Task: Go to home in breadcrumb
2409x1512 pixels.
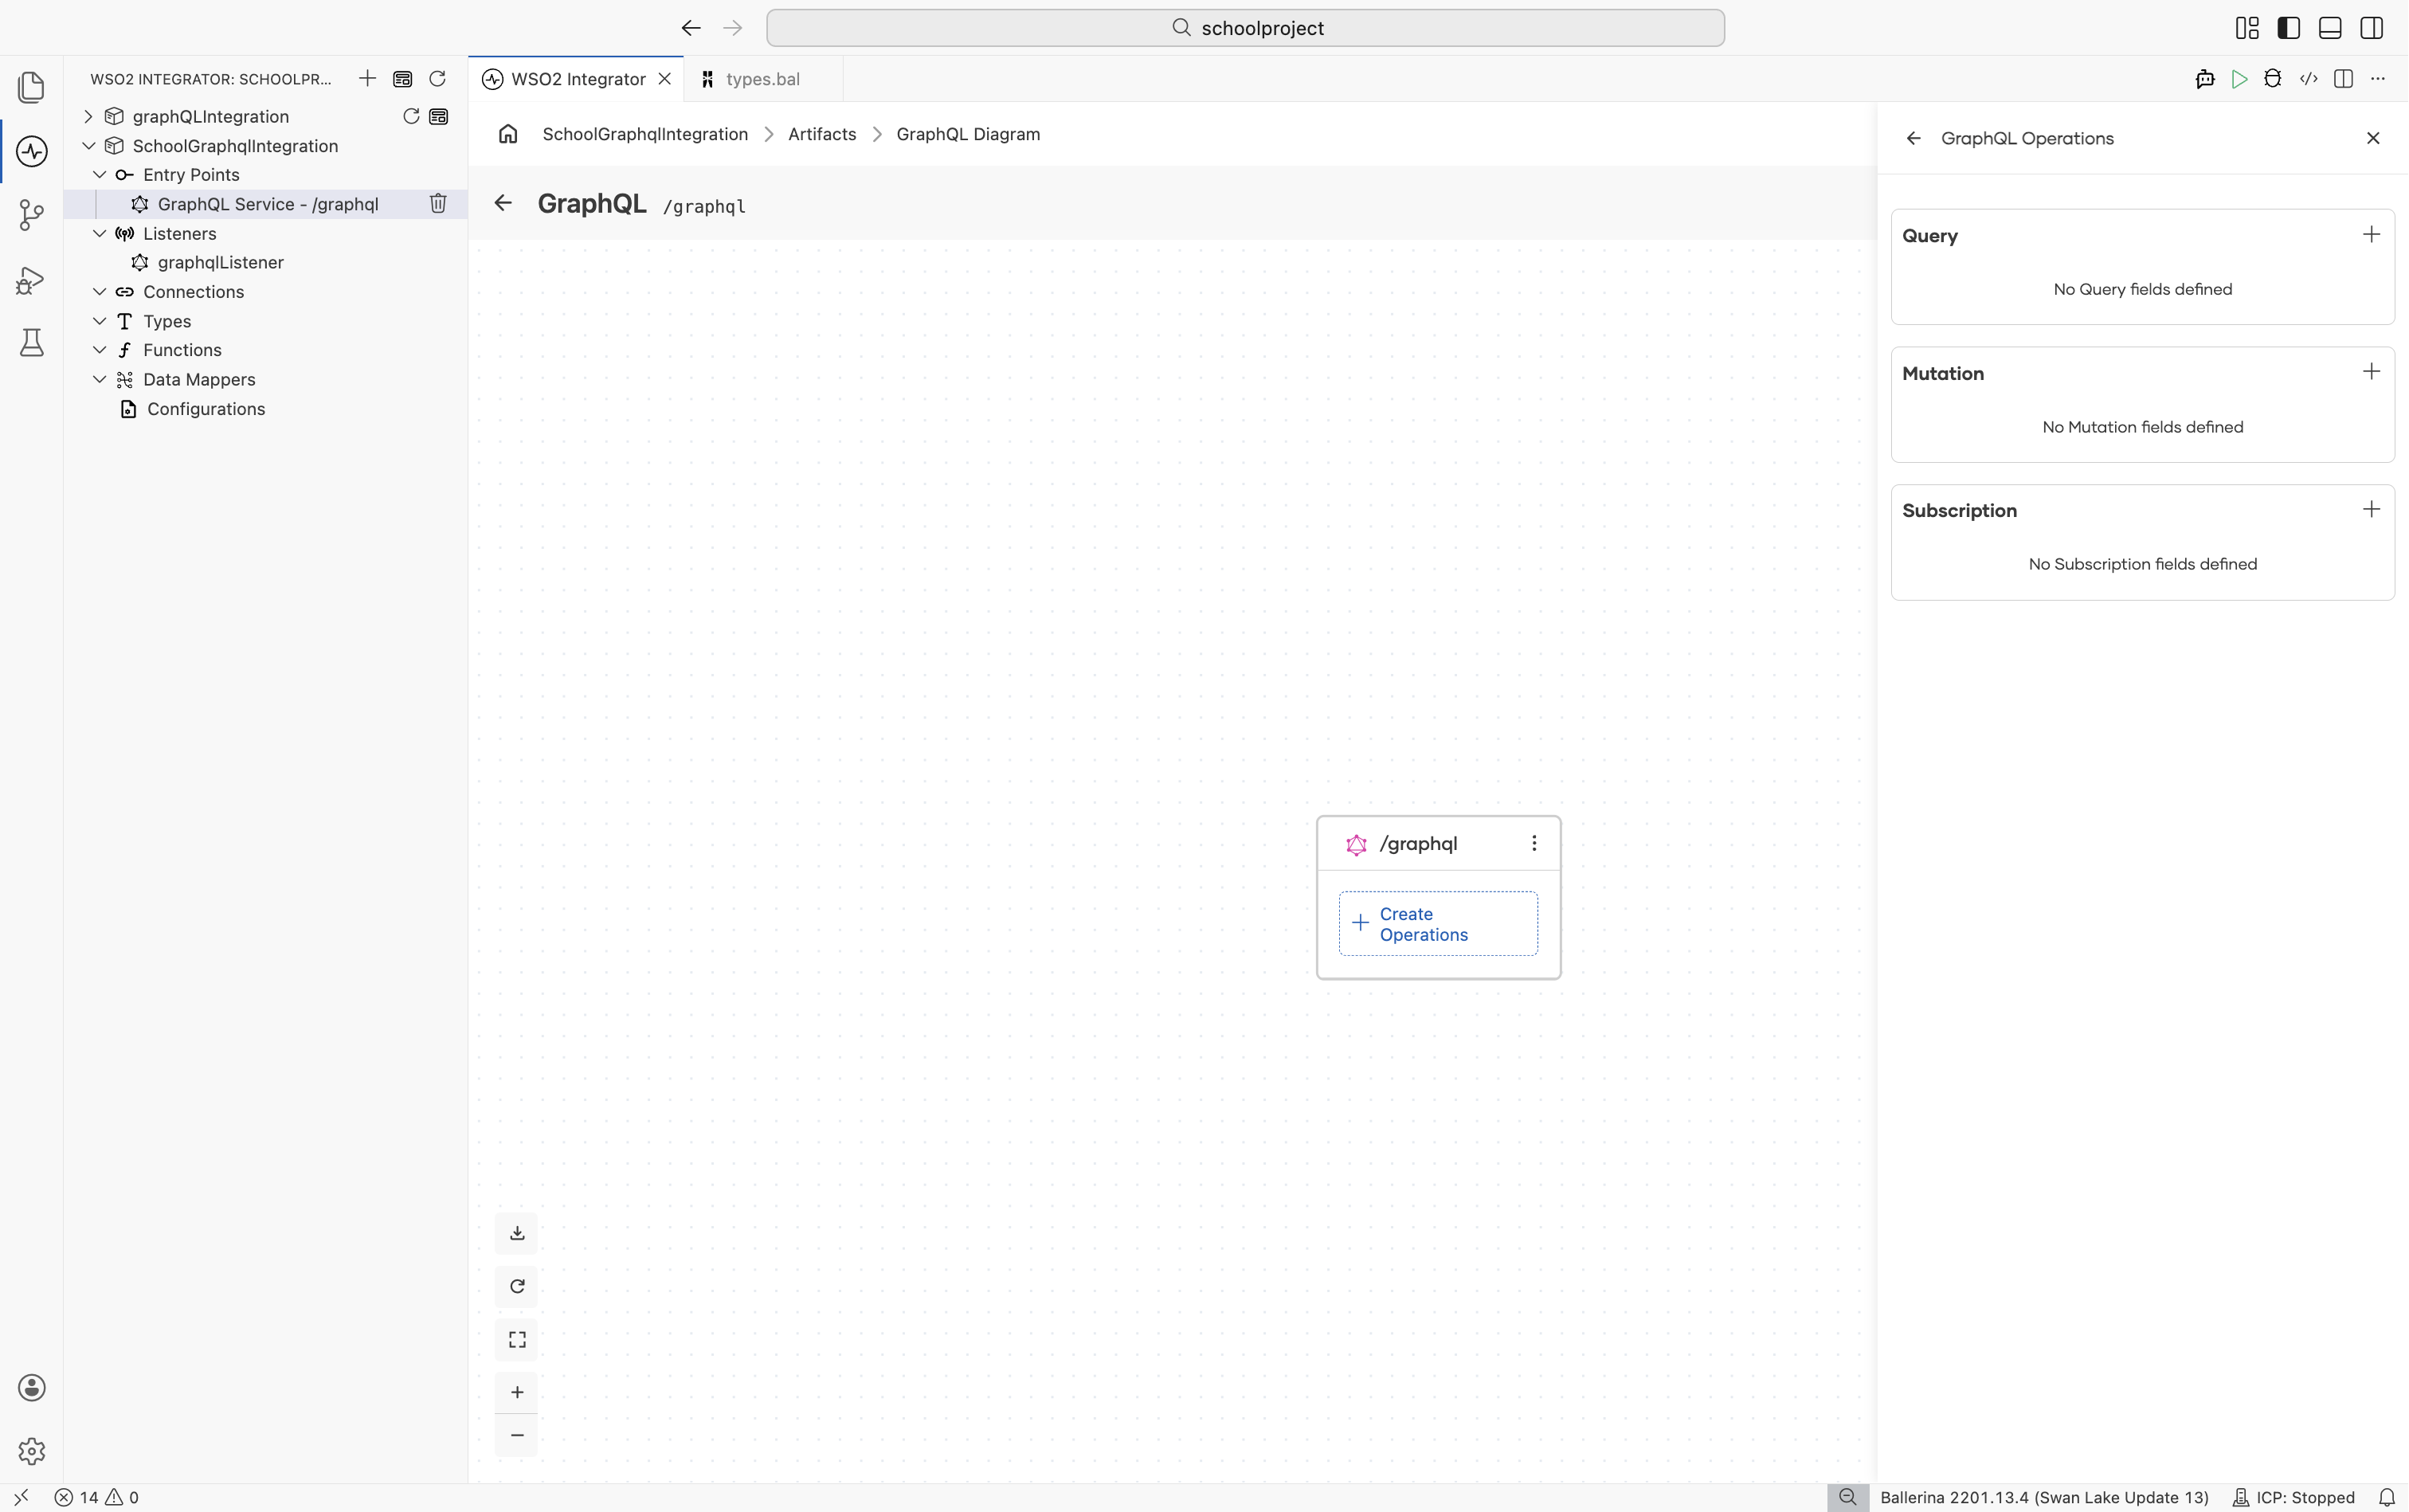Action: point(508,134)
